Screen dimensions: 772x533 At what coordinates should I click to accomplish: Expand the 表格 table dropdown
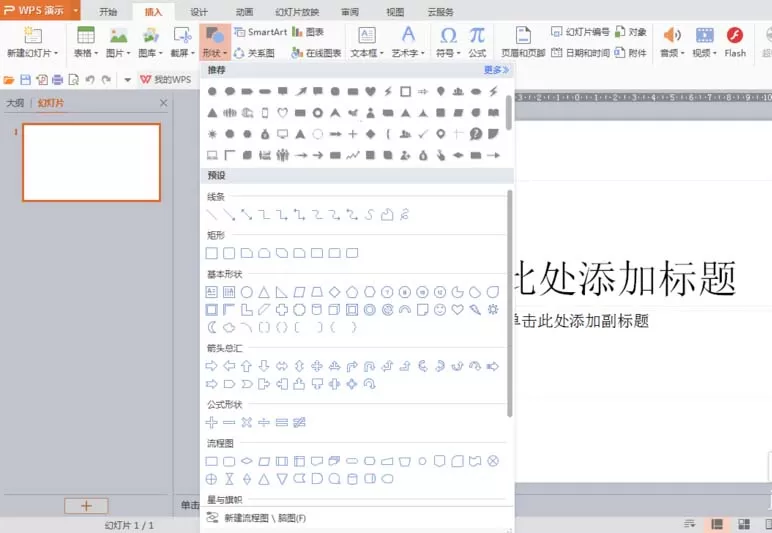[x=86, y=42]
